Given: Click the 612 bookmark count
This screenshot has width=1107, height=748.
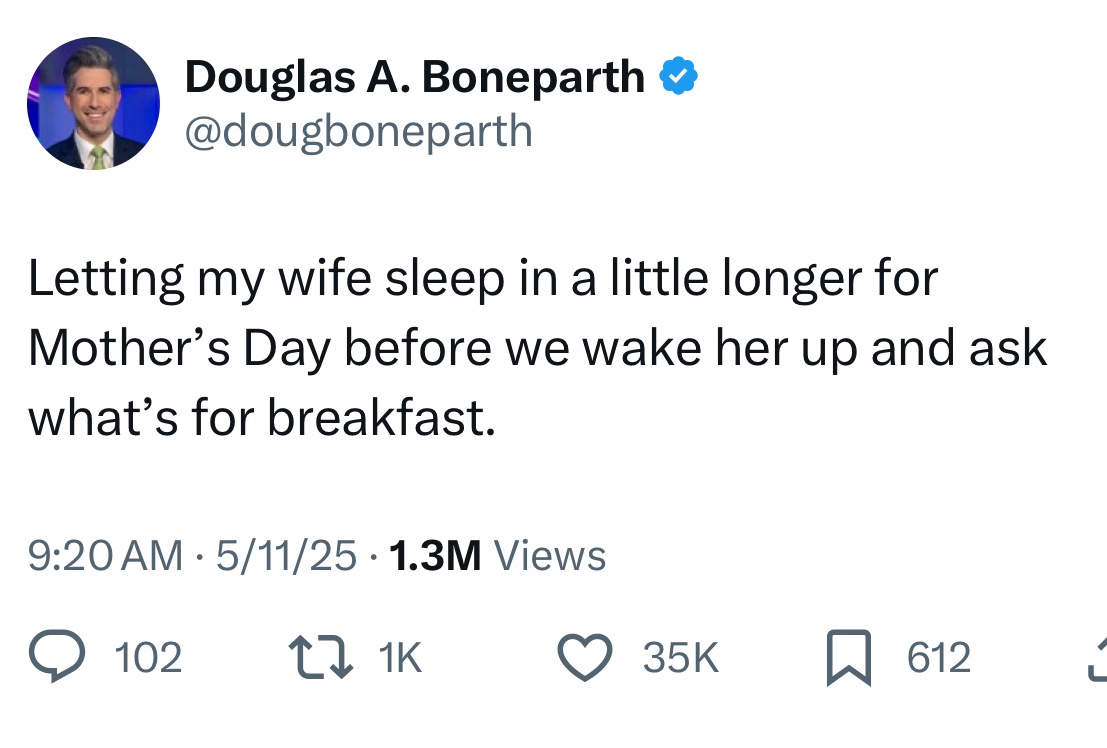Looking at the screenshot, I should click(937, 658).
